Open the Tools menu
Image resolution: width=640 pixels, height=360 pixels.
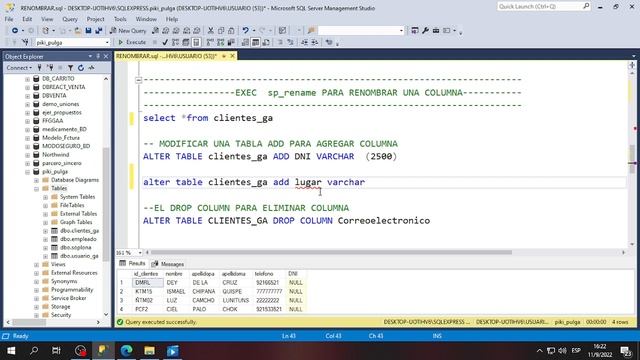120,19
